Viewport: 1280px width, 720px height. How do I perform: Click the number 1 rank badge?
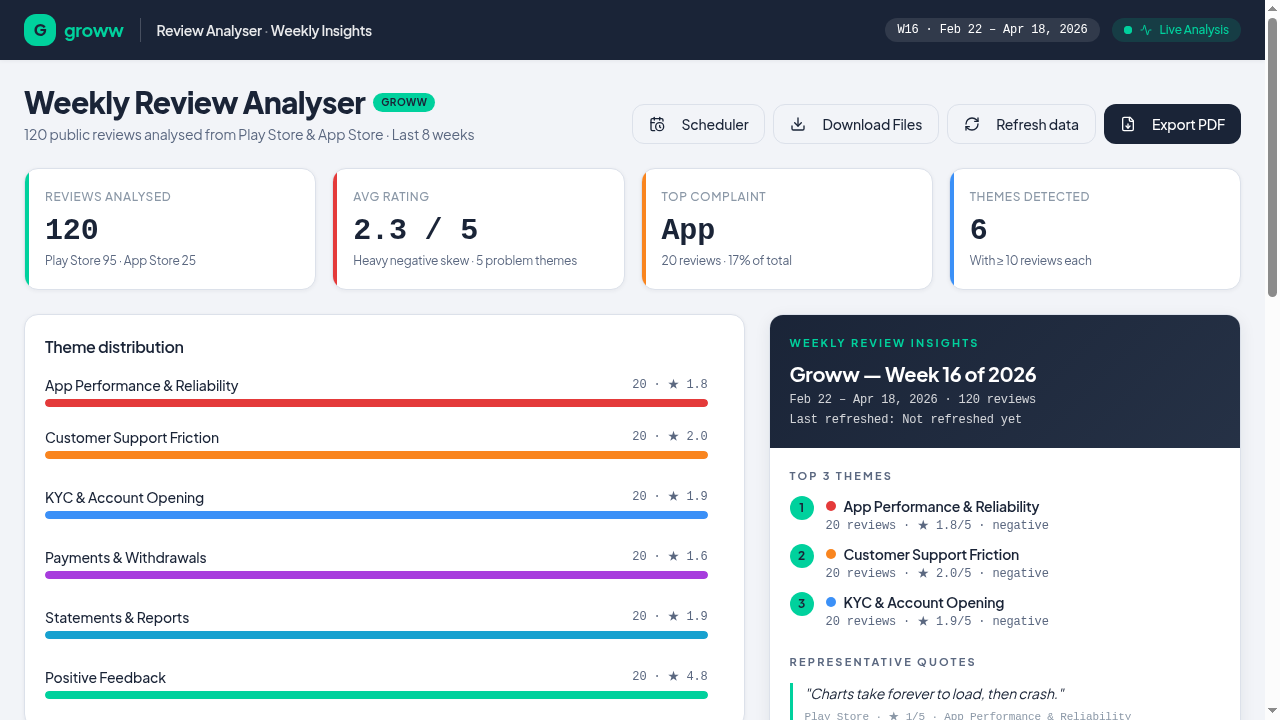point(802,508)
